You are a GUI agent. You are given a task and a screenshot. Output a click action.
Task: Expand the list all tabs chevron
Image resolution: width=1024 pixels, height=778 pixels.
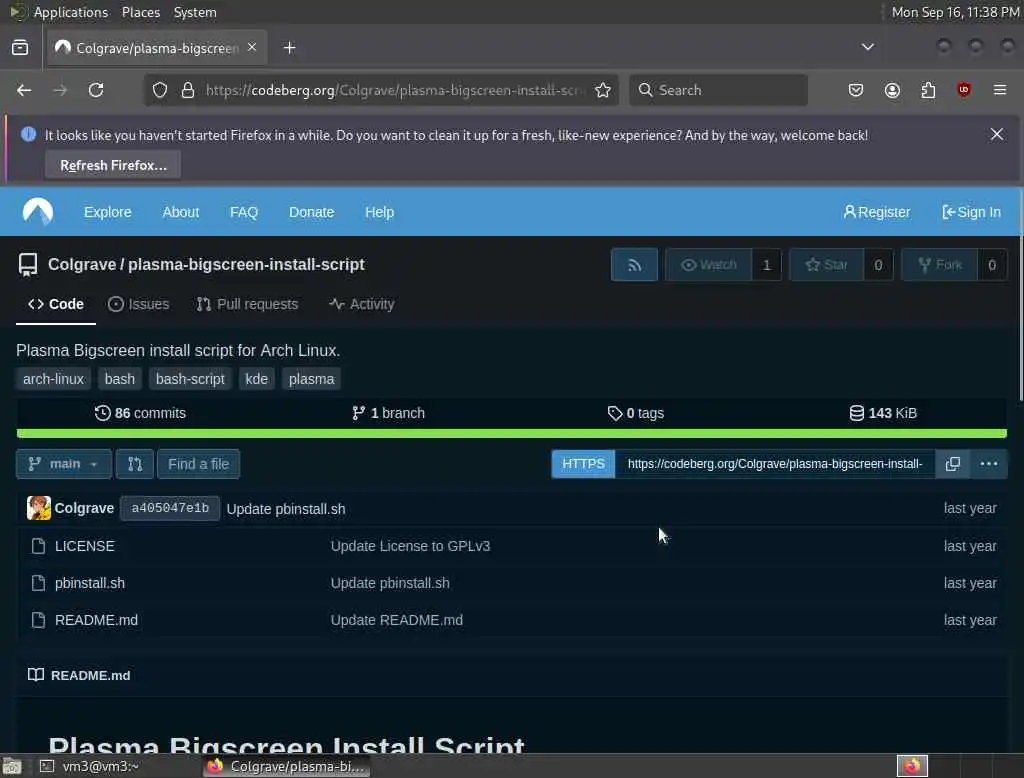[x=867, y=47]
